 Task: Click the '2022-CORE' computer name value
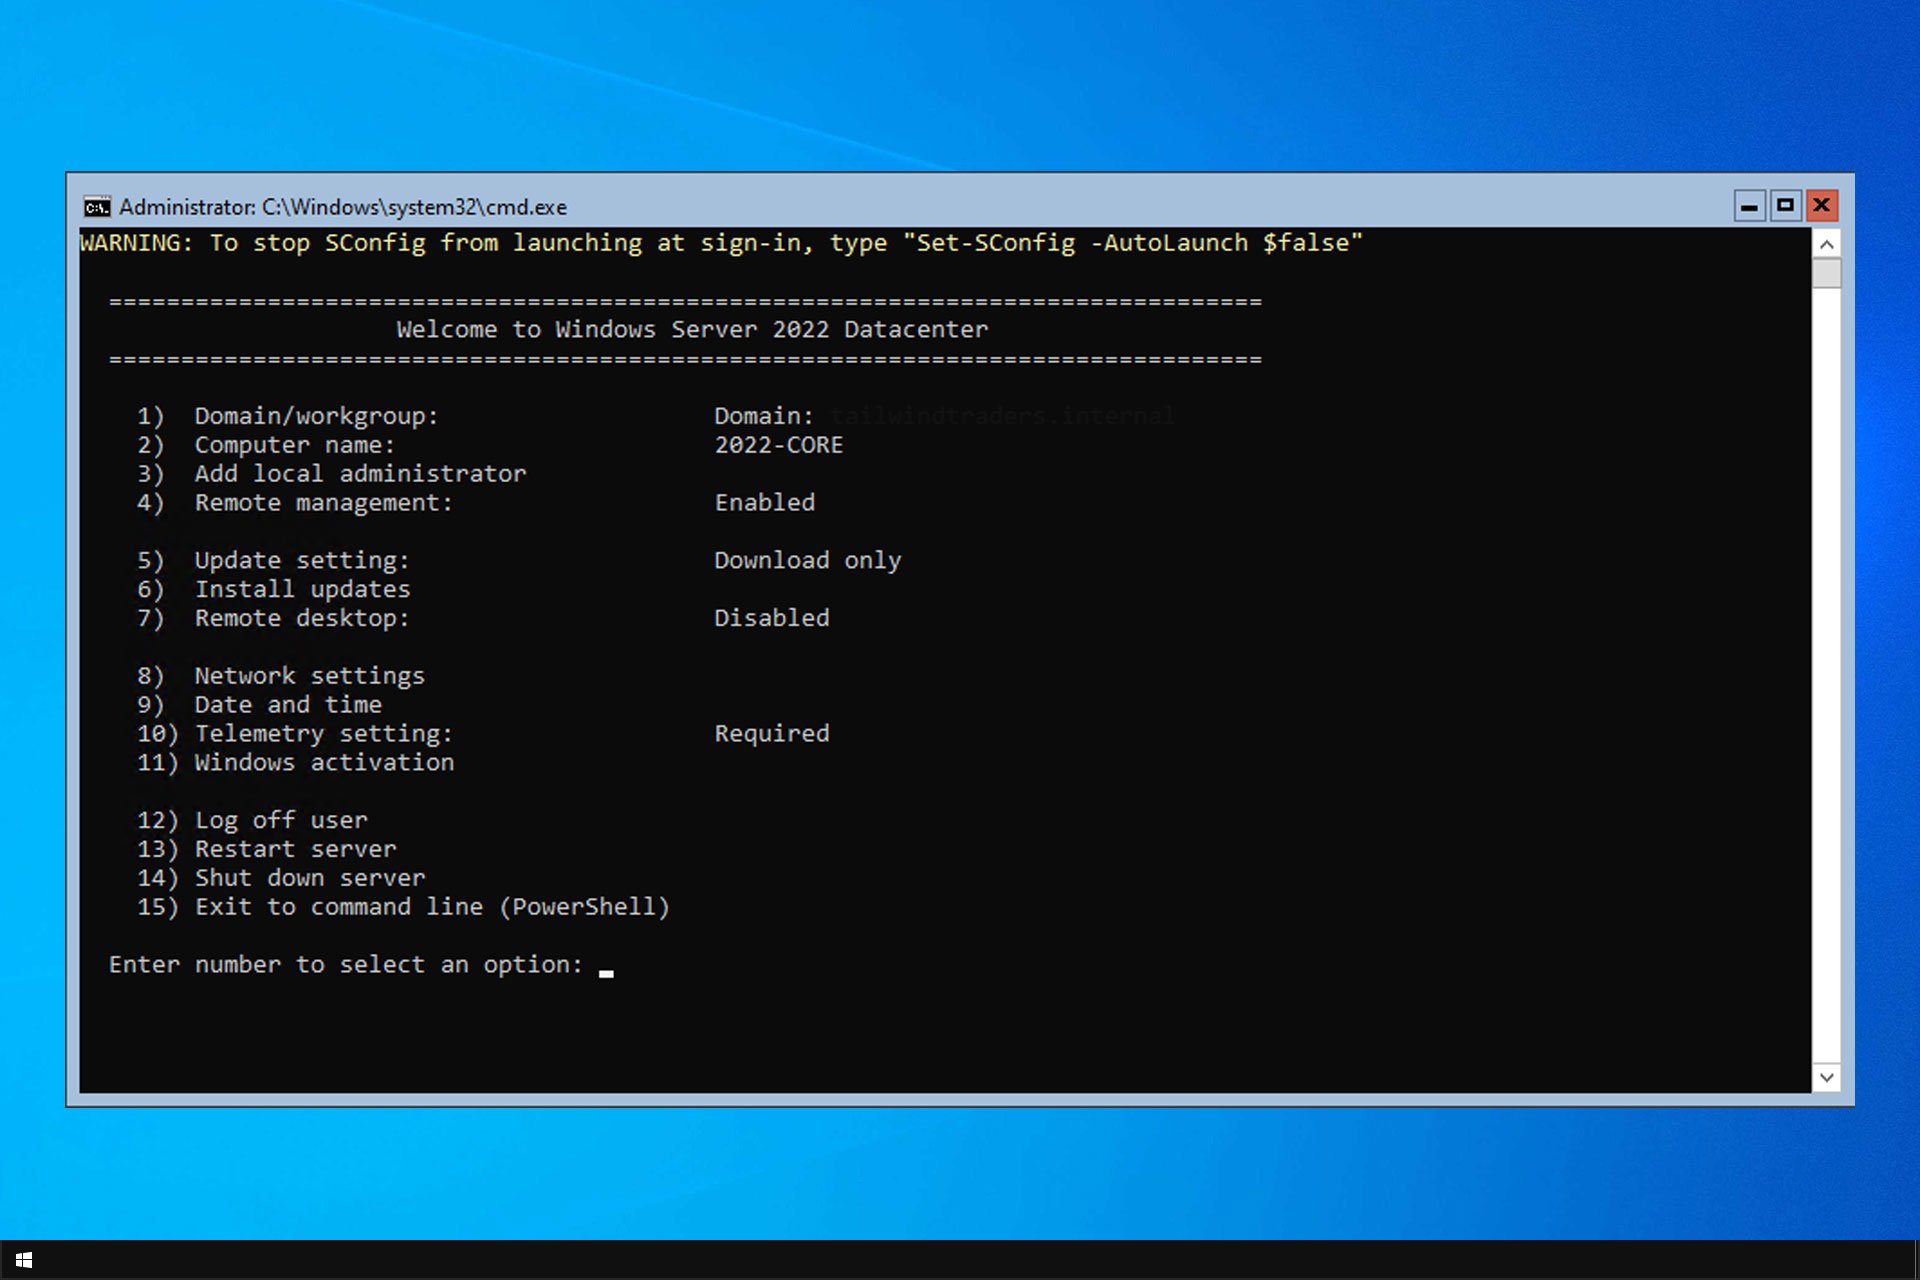pyautogui.click(x=779, y=445)
